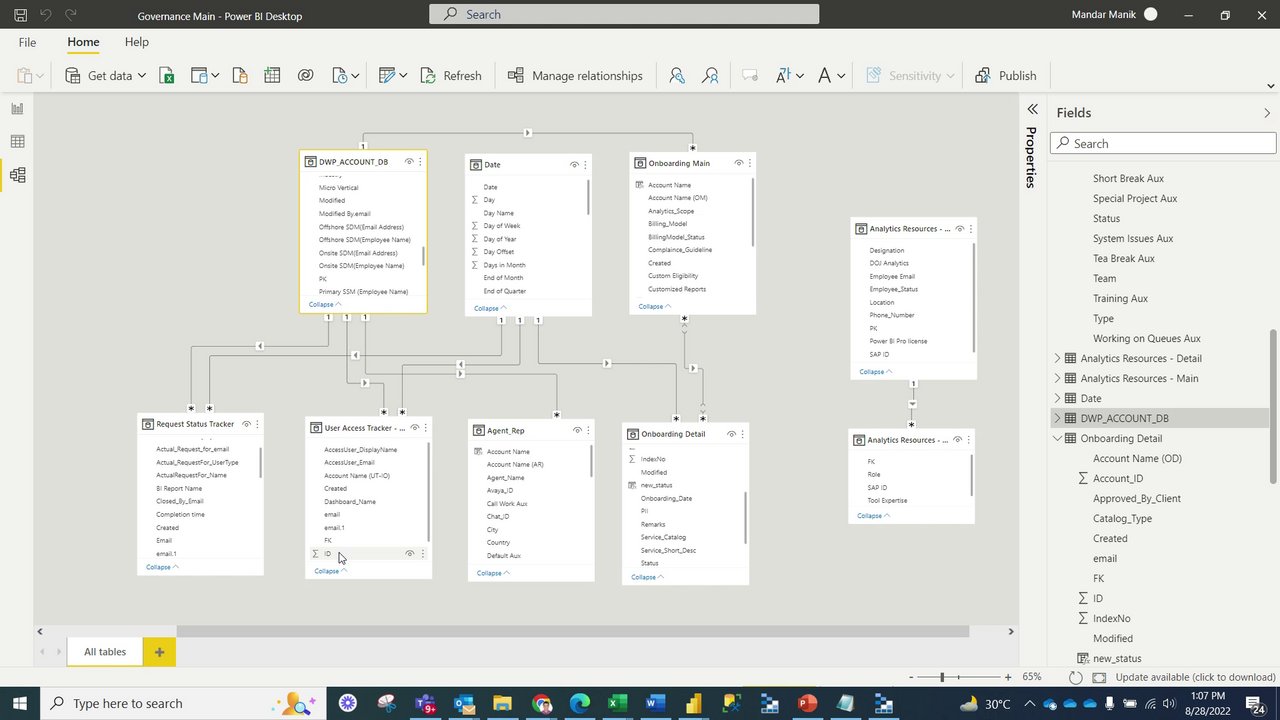Toggle visibility of User Access Tracker table
1280x720 pixels.
tap(415, 428)
